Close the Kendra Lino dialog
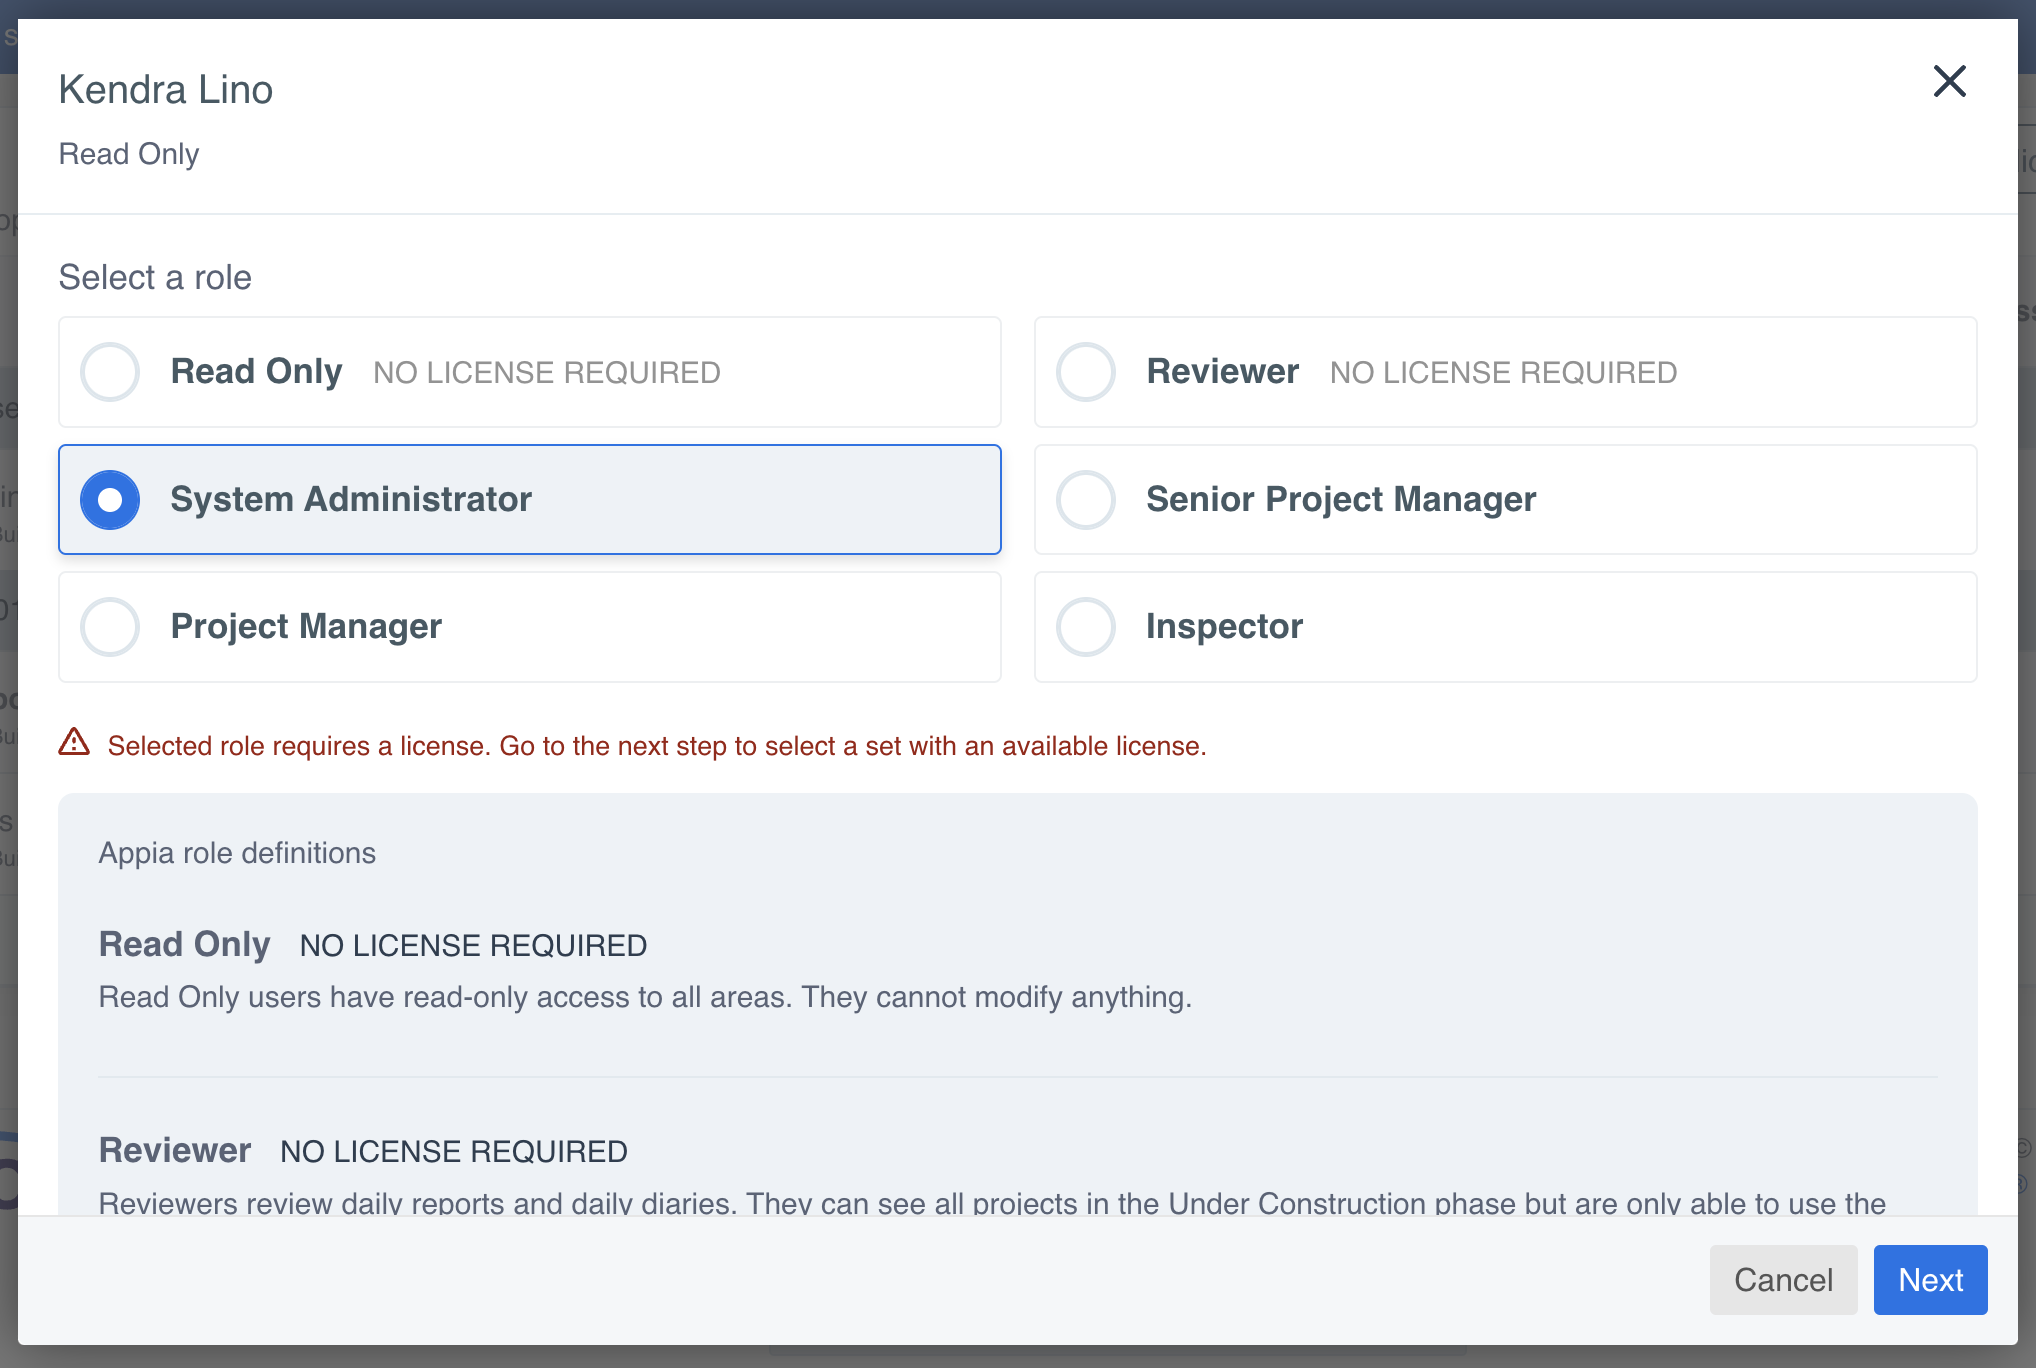Image resolution: width=2036 pixels, height=1368 pixels. 1949,81
